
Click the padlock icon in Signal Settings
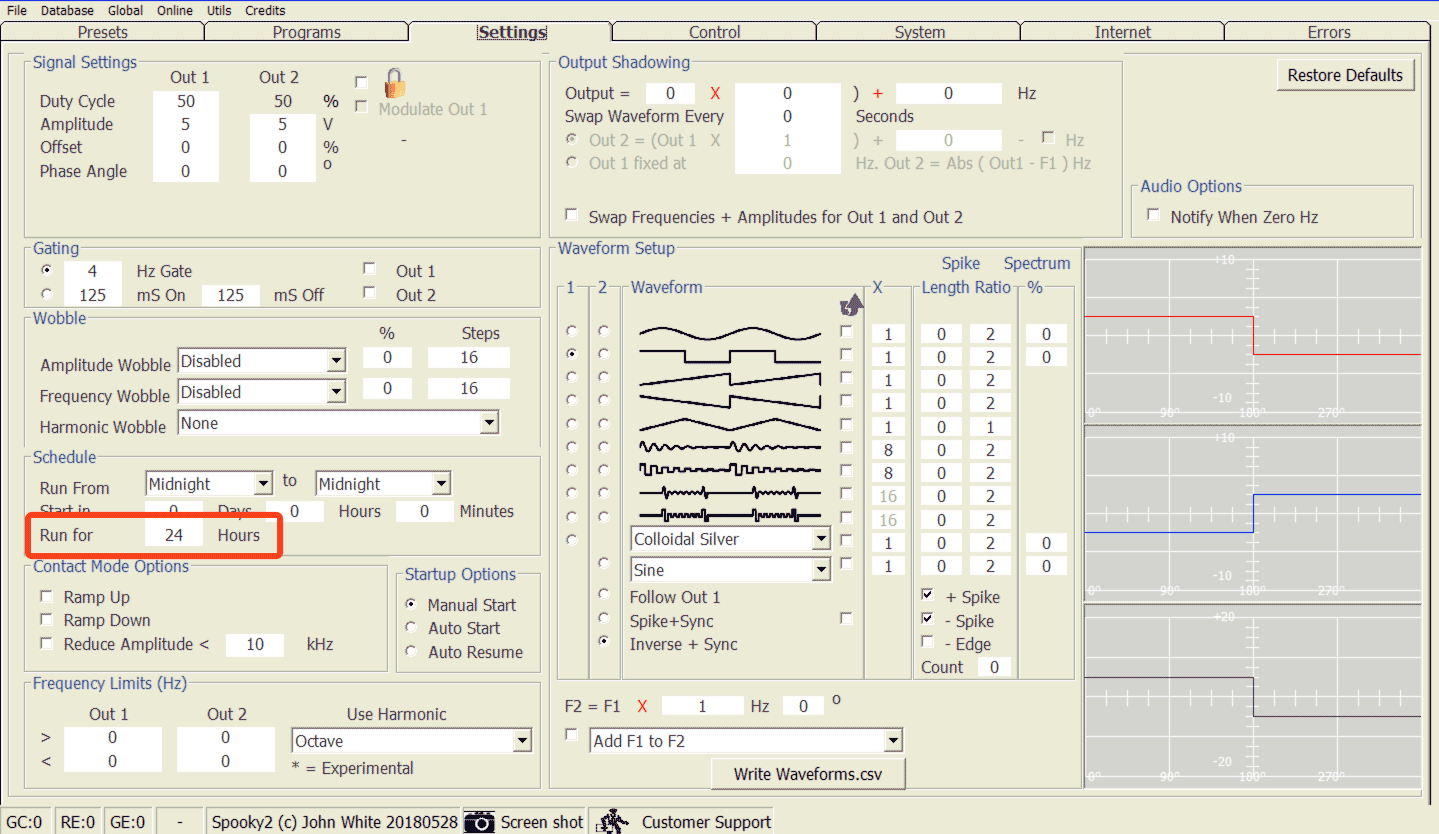[394, 83]
